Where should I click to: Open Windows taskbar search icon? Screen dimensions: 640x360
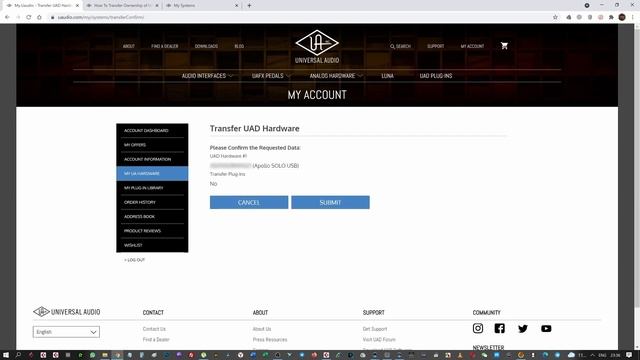pyautogui.click(x=18, y=355)
